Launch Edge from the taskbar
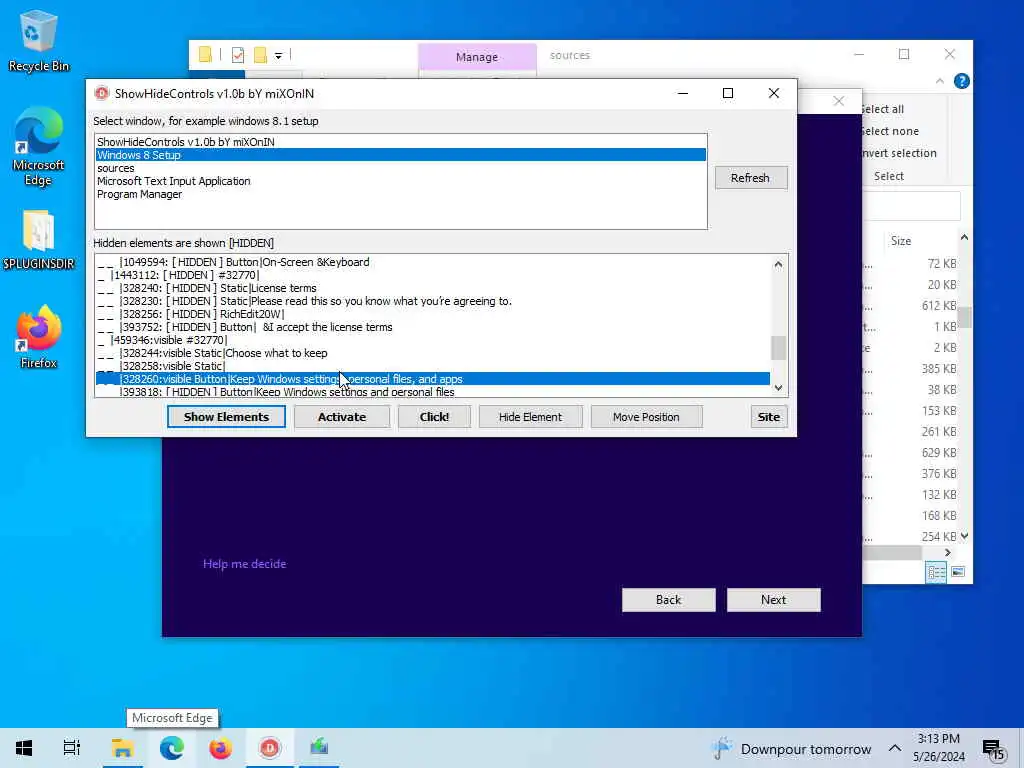1024x768 pixels. point(171,748)
